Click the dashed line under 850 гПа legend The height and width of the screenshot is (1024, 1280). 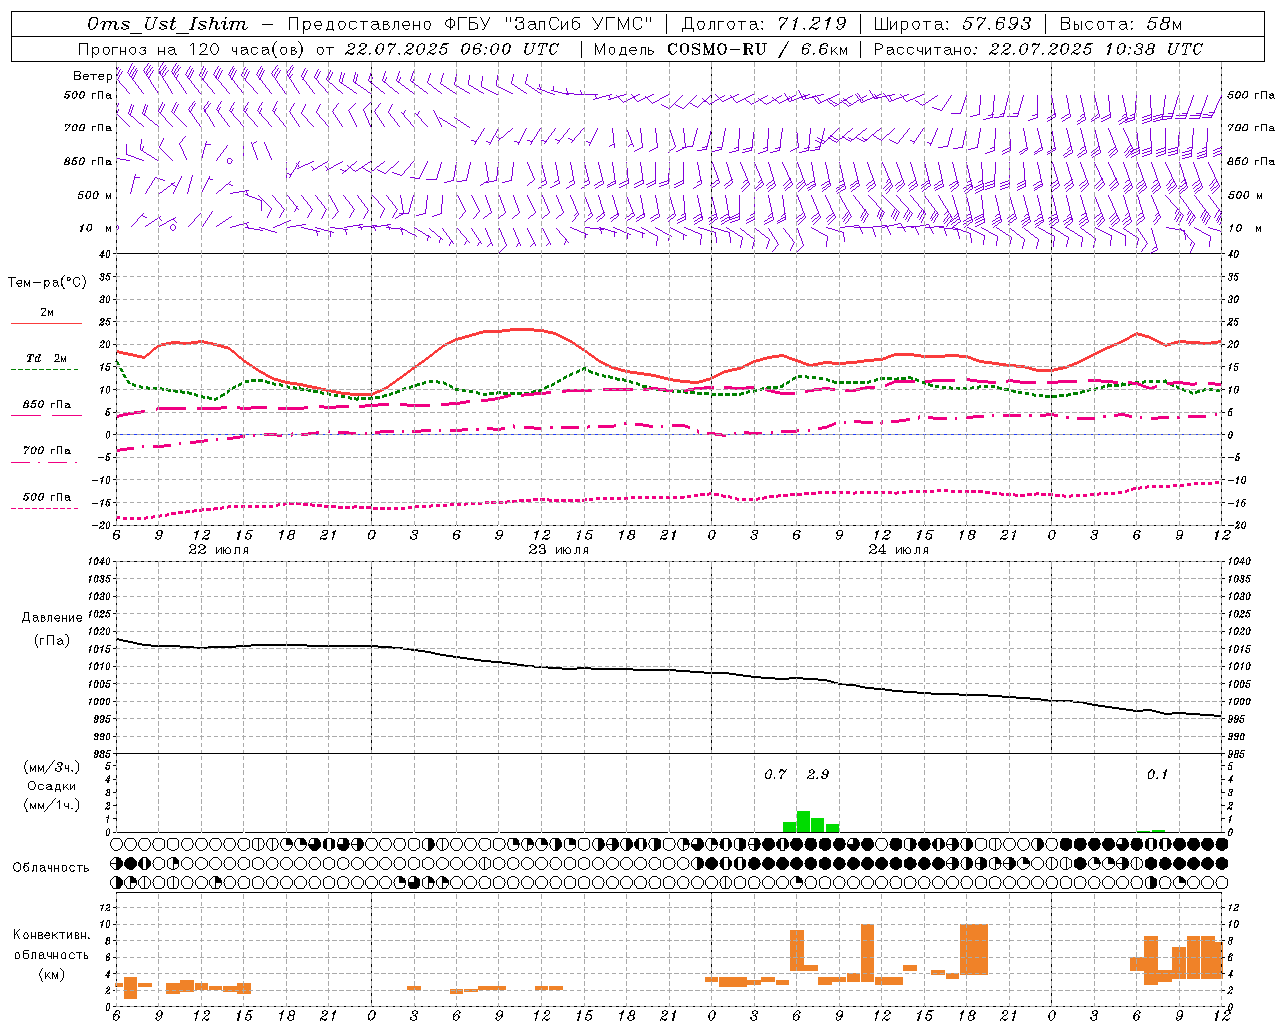(x=45, y=416)
